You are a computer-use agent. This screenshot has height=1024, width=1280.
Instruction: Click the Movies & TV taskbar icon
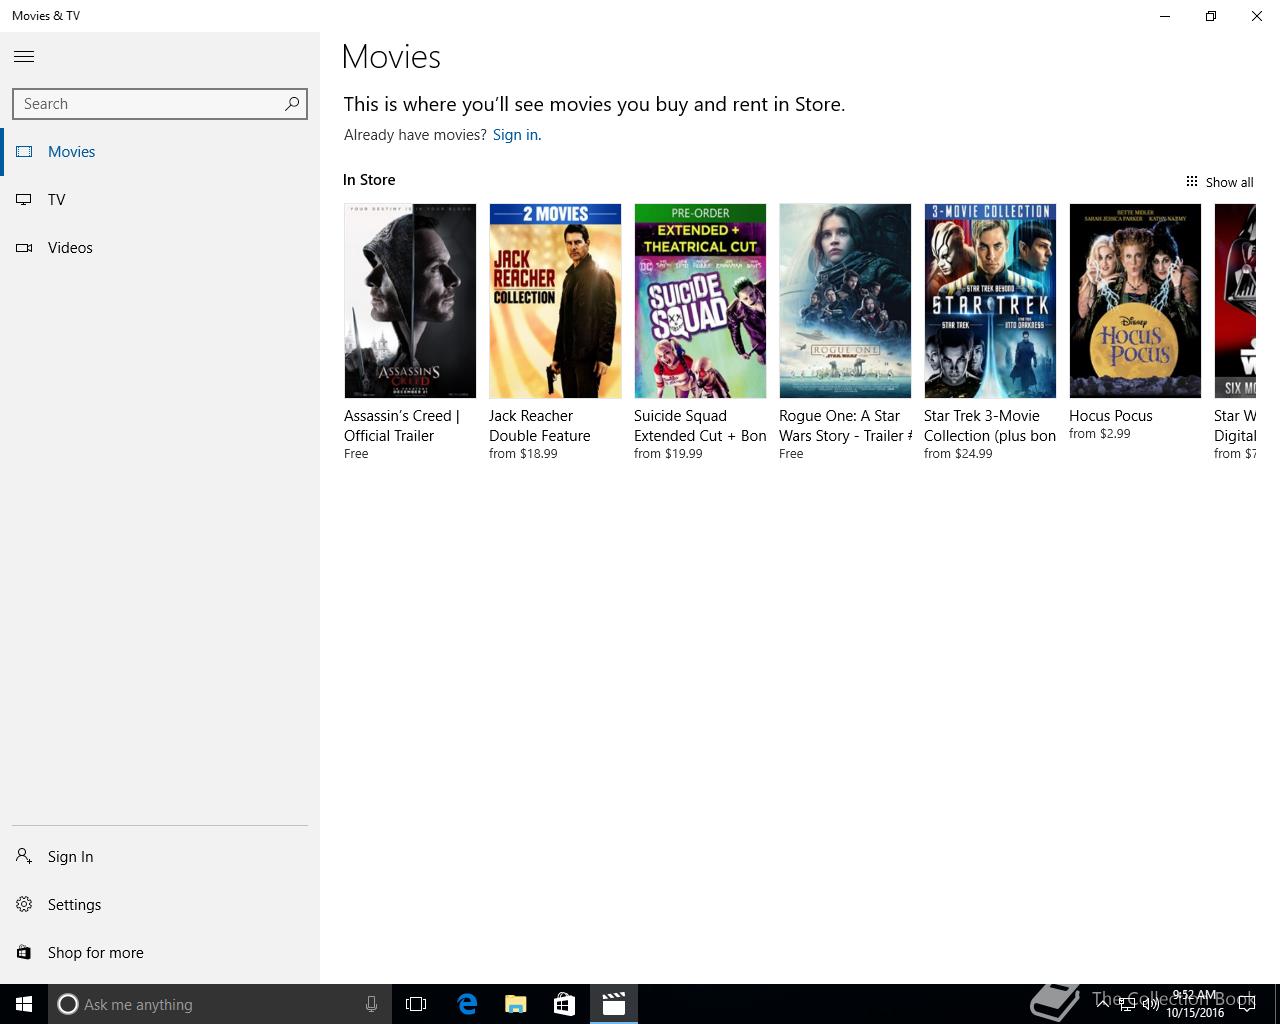coord(614,1004)
